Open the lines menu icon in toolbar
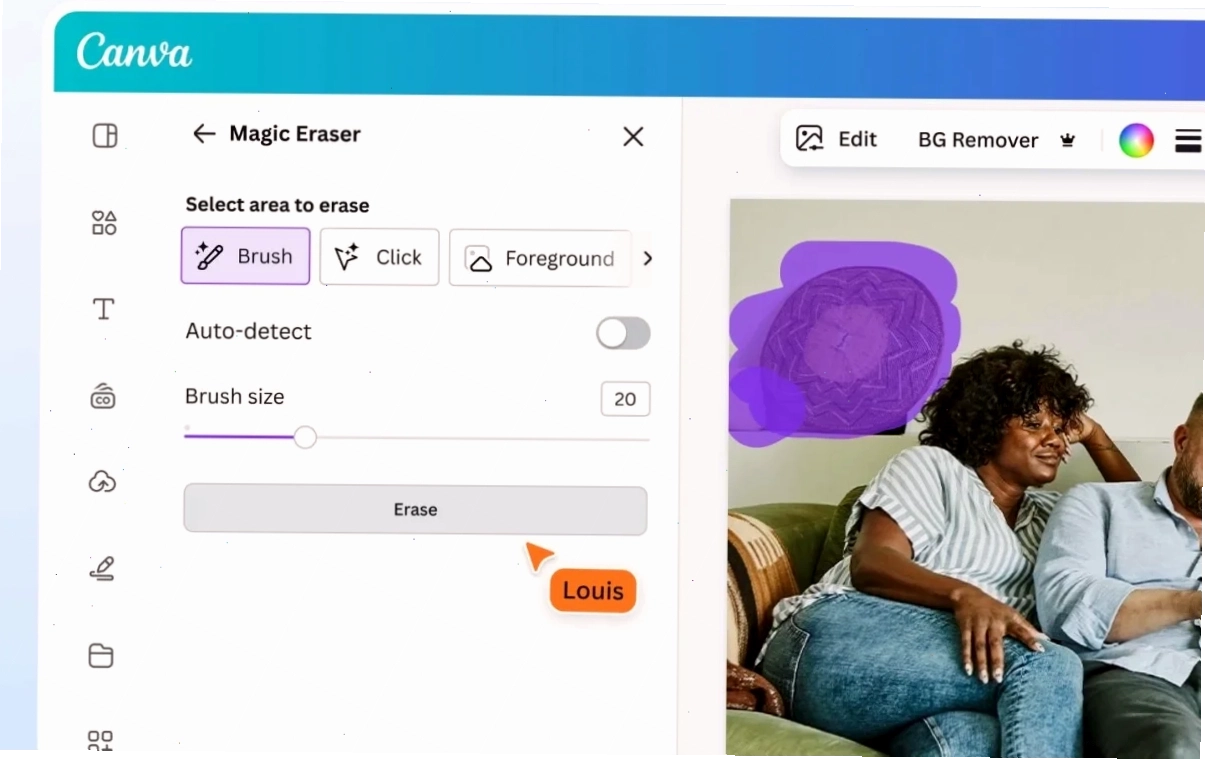This screenshot has width=1205, height=759. 1188,140
